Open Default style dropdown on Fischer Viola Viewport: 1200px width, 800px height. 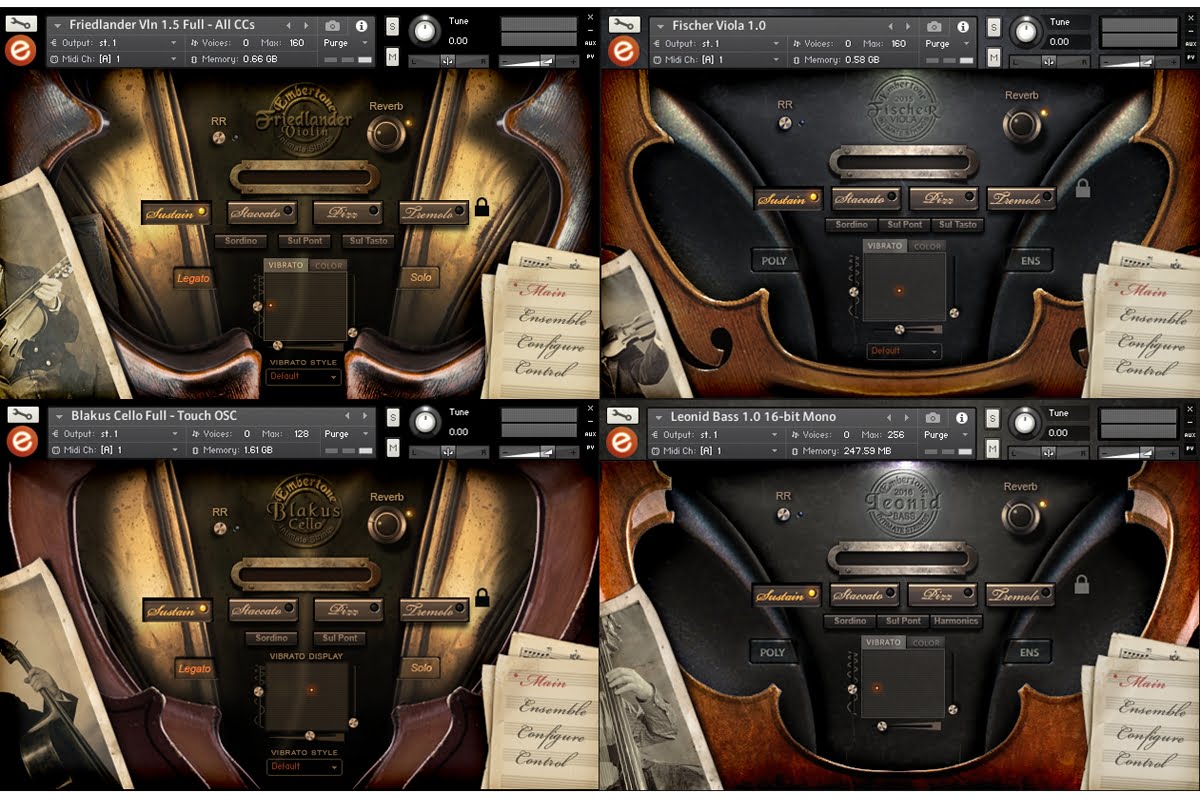click(x=904, y=351)
